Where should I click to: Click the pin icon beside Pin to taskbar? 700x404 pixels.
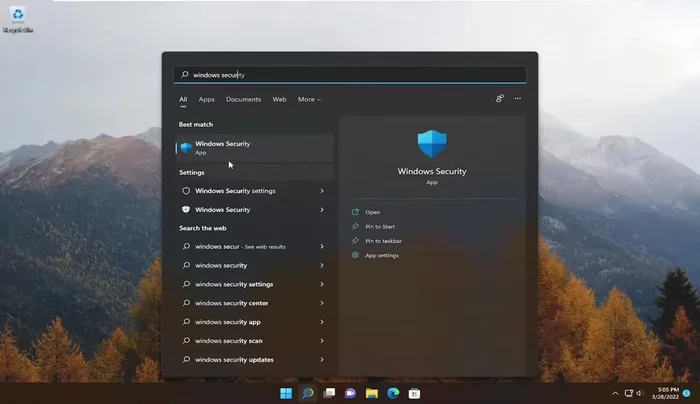pyautogui.click(x=355, y=241)
